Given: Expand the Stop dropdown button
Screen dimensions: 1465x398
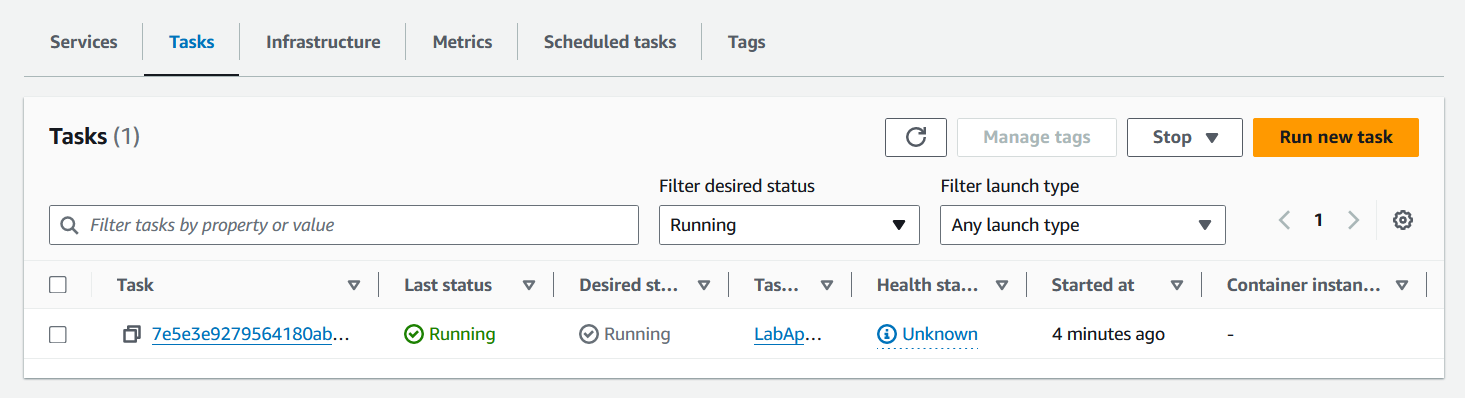Looking at the screenshot, I should pos(1185,137).
